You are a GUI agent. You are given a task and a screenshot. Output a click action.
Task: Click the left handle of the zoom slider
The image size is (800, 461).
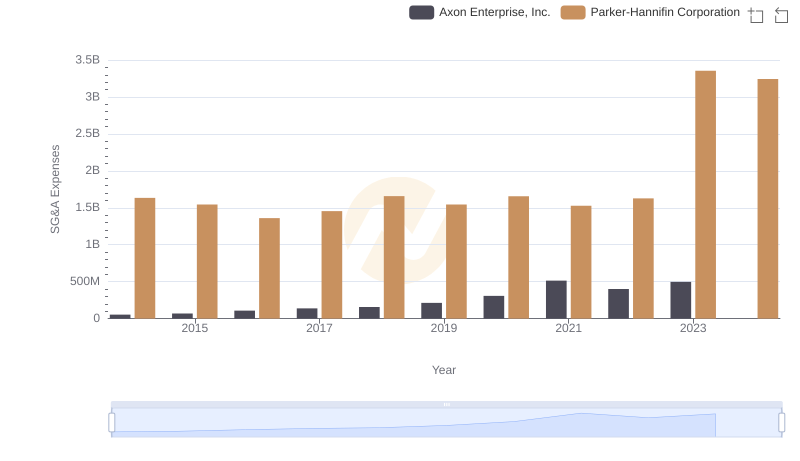pyautogui.click(x=112, y=422)
